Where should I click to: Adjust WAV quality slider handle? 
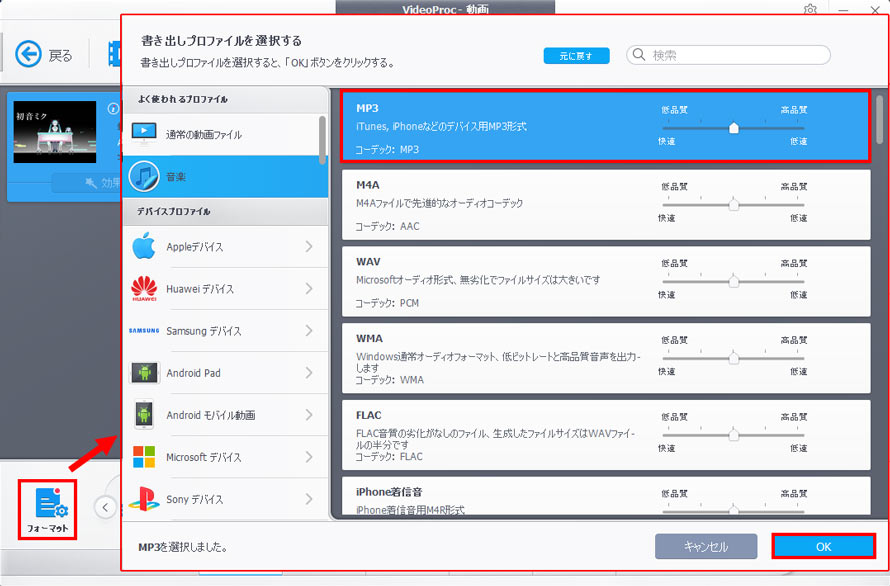click(733, 281)
